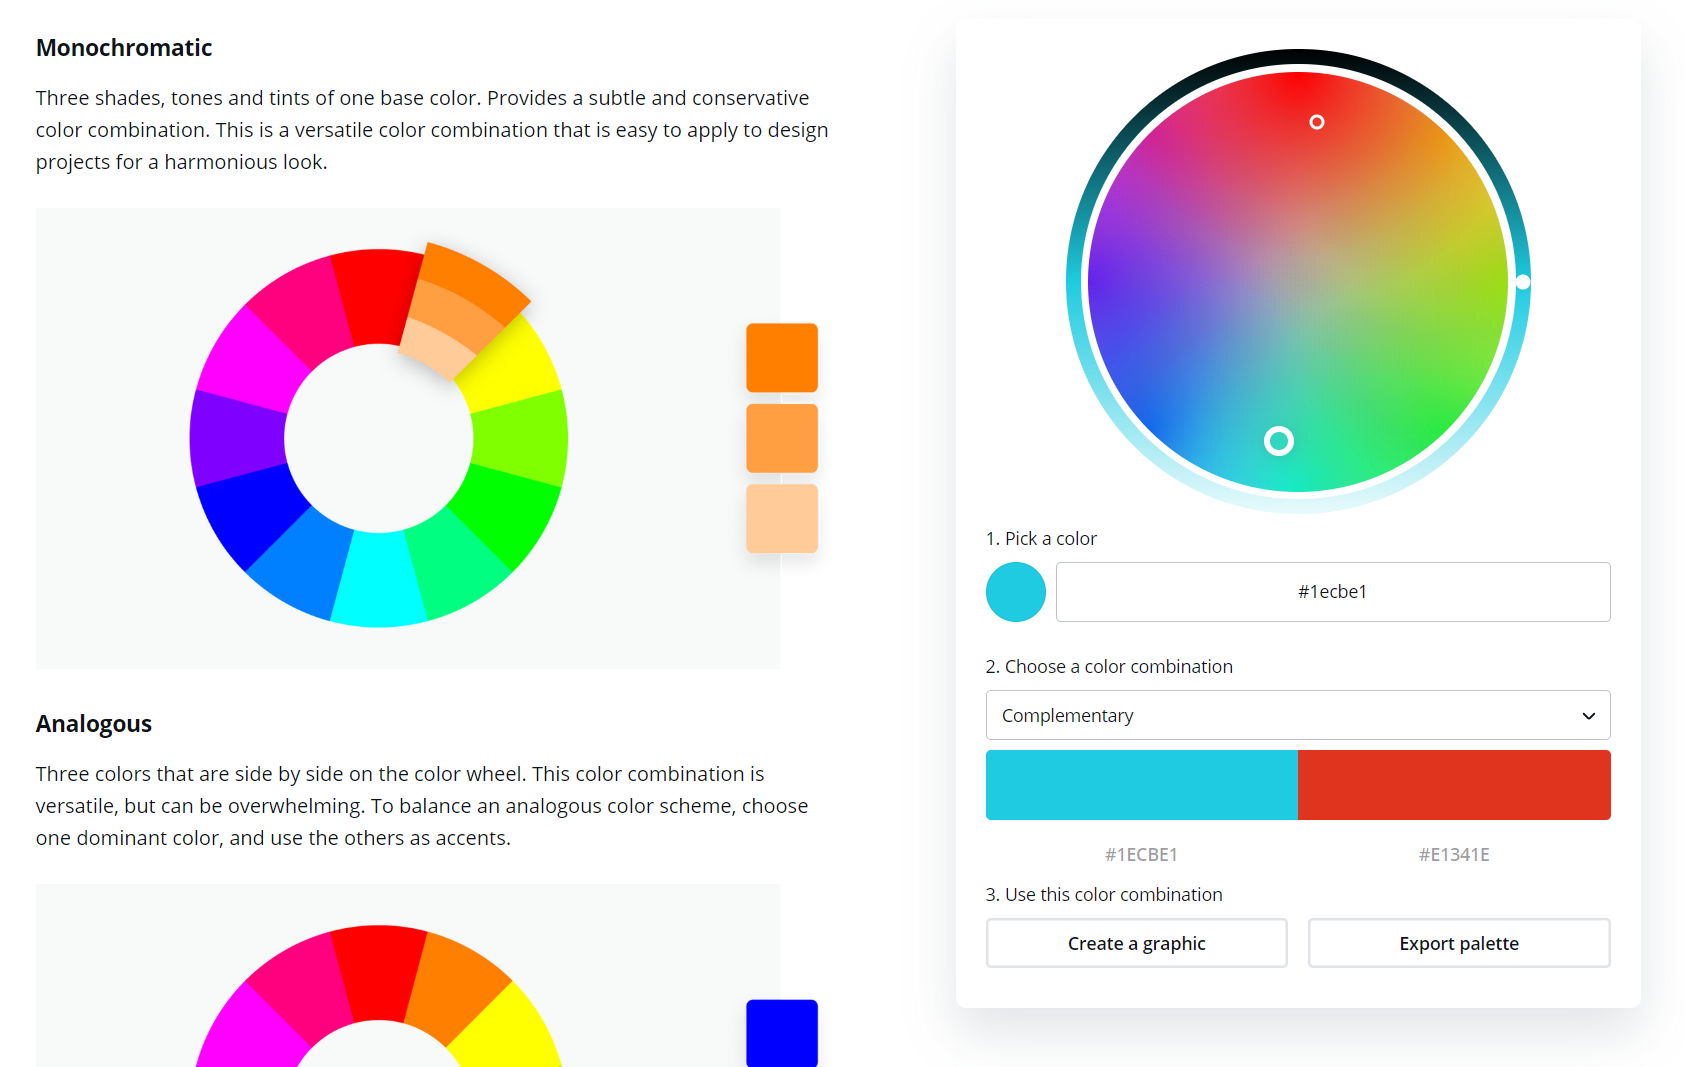
Task: Click the light peach monochromatic swatch
Action: (x=782, y=518)
